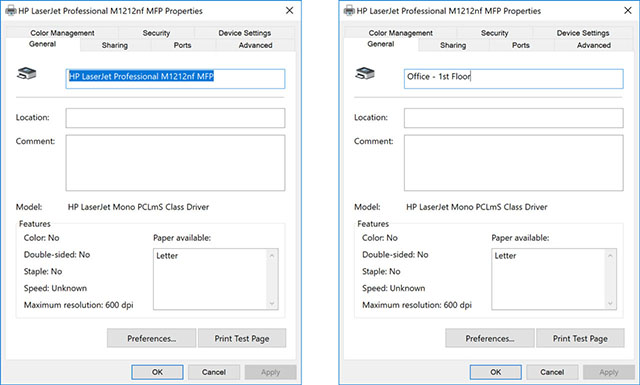Click Model driver text in left dialog
640x385 pixels.
[x=138, y=207]
